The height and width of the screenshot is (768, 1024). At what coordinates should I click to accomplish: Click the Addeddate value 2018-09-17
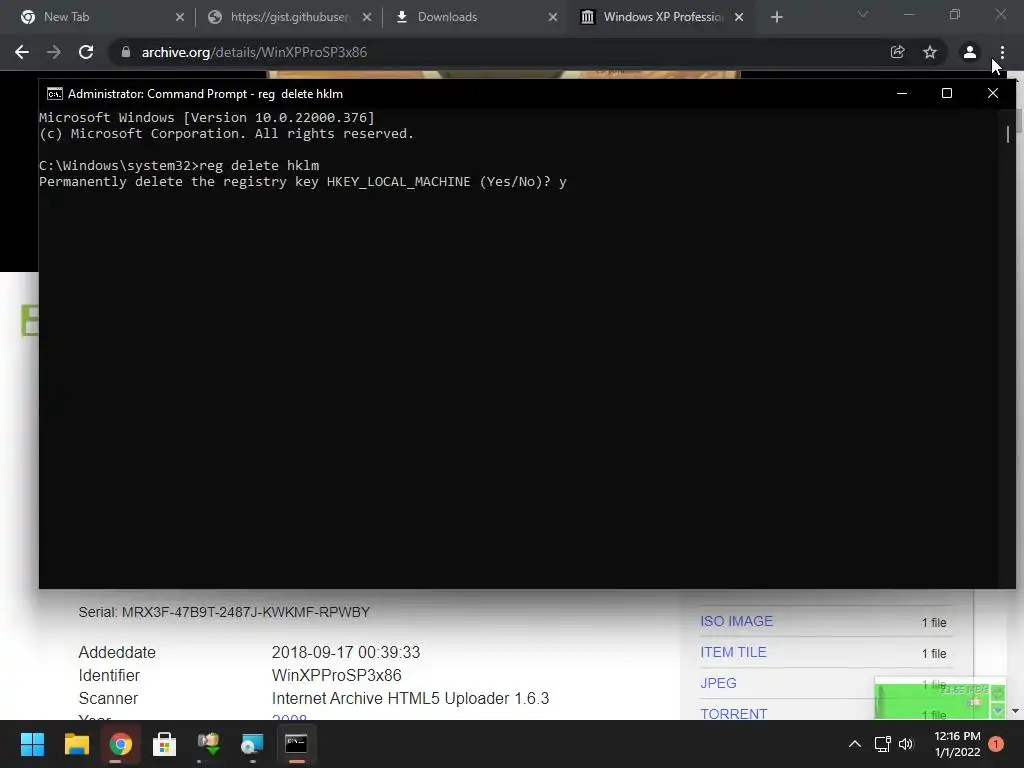coord(345,652)
